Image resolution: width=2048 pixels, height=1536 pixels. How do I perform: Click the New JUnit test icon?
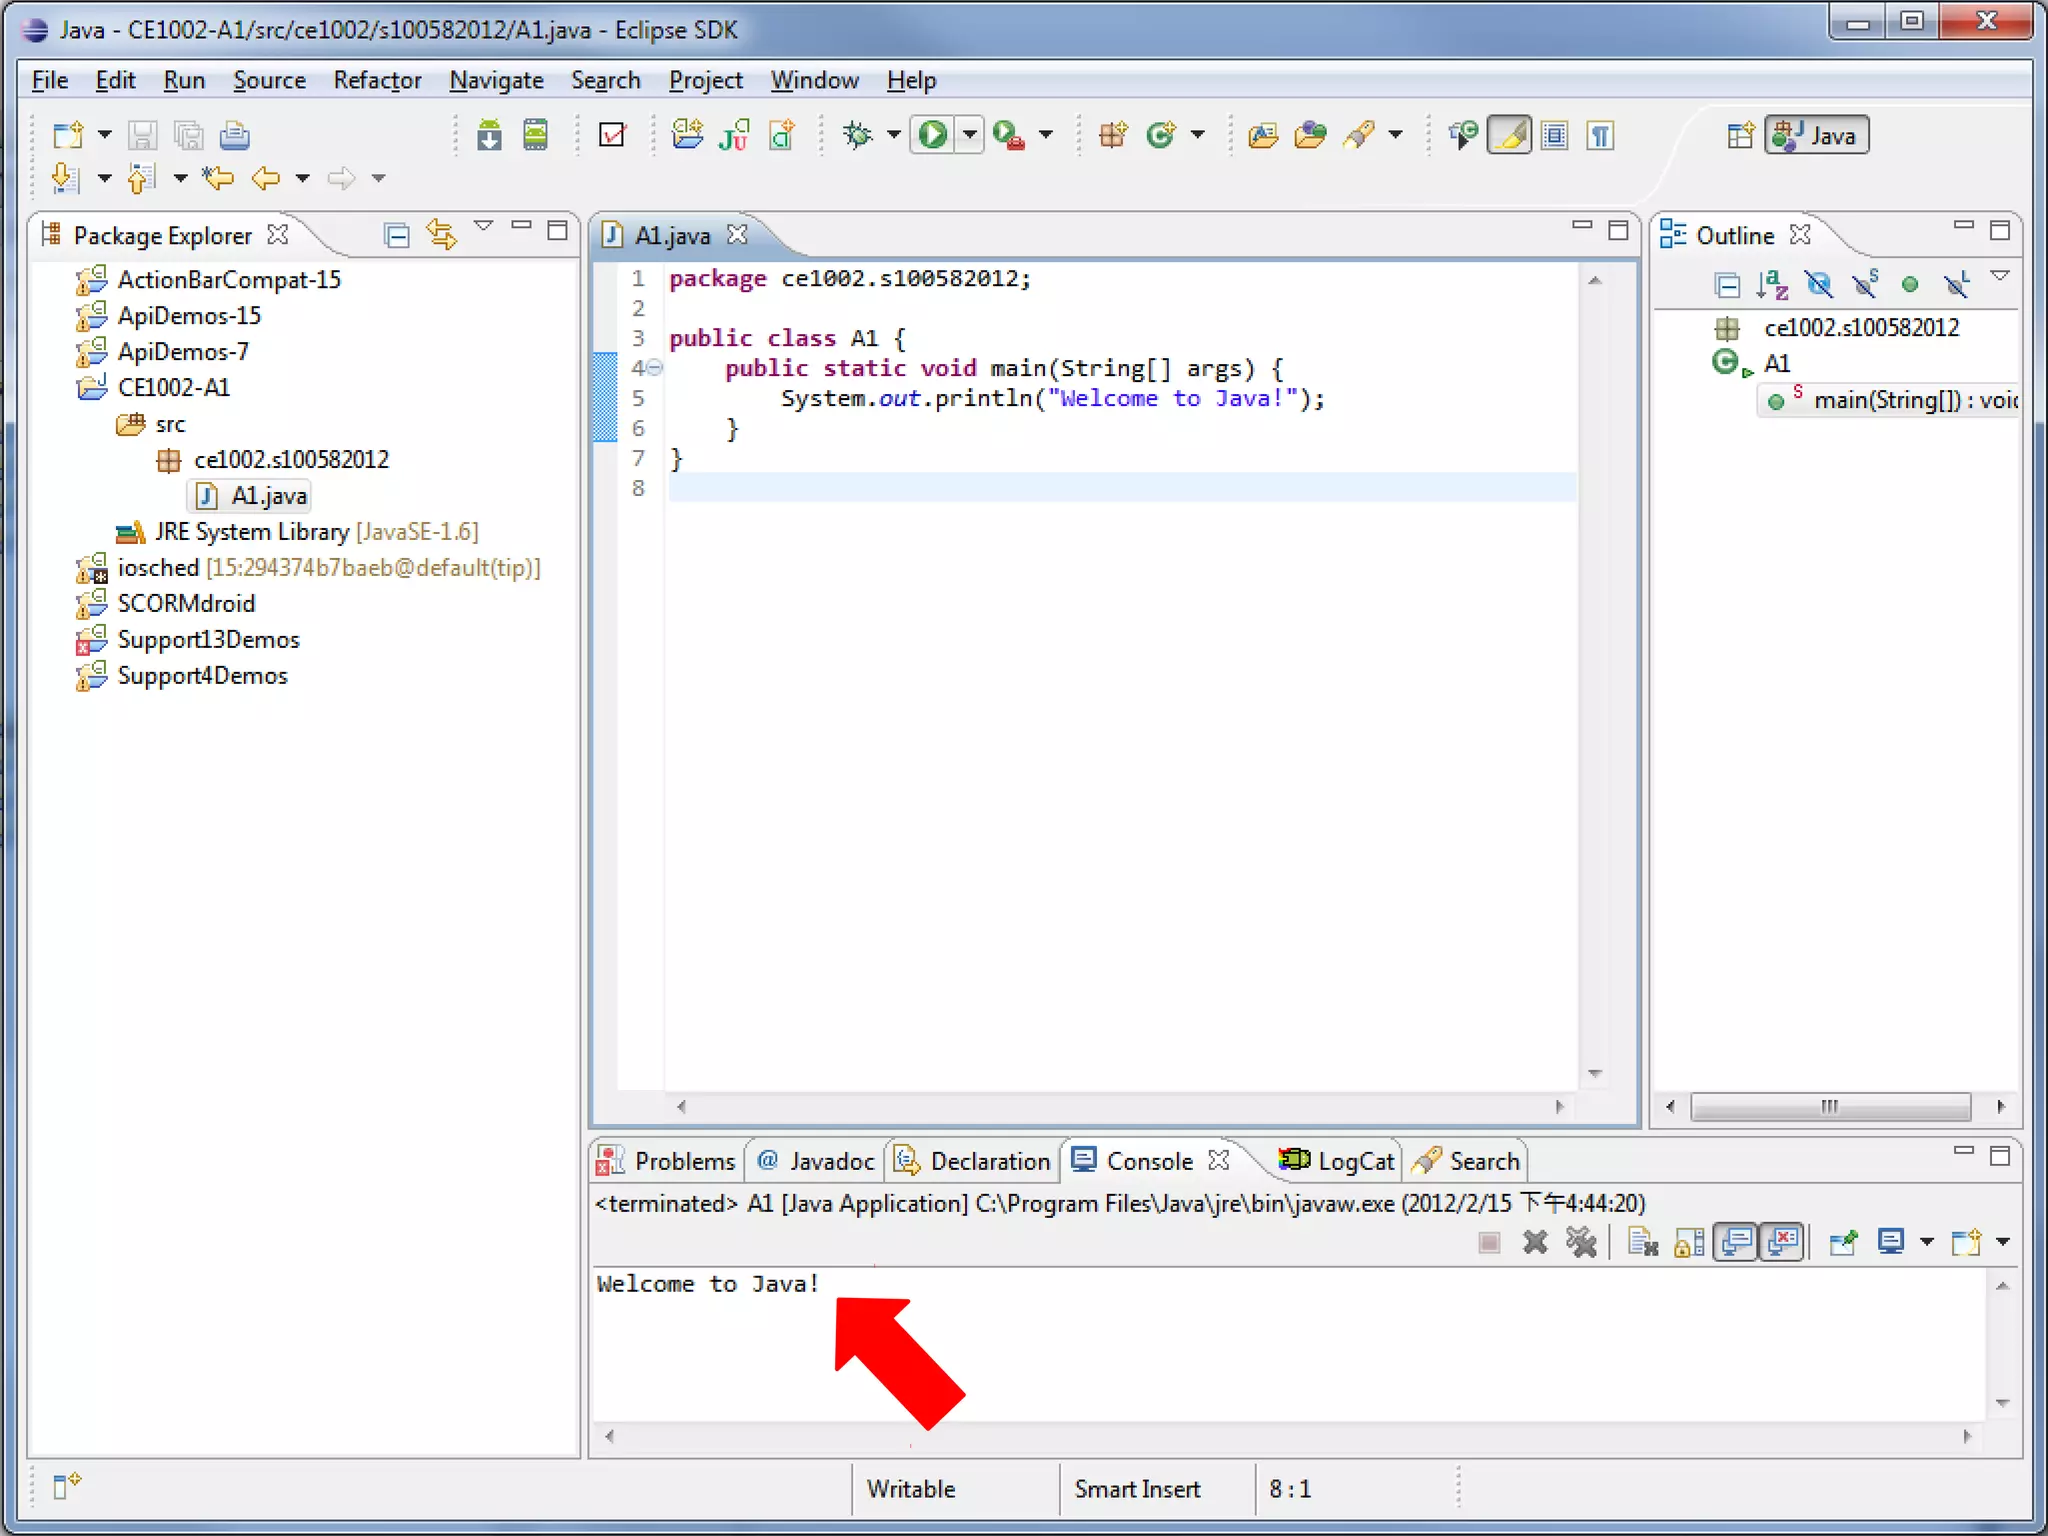point(735,135)
